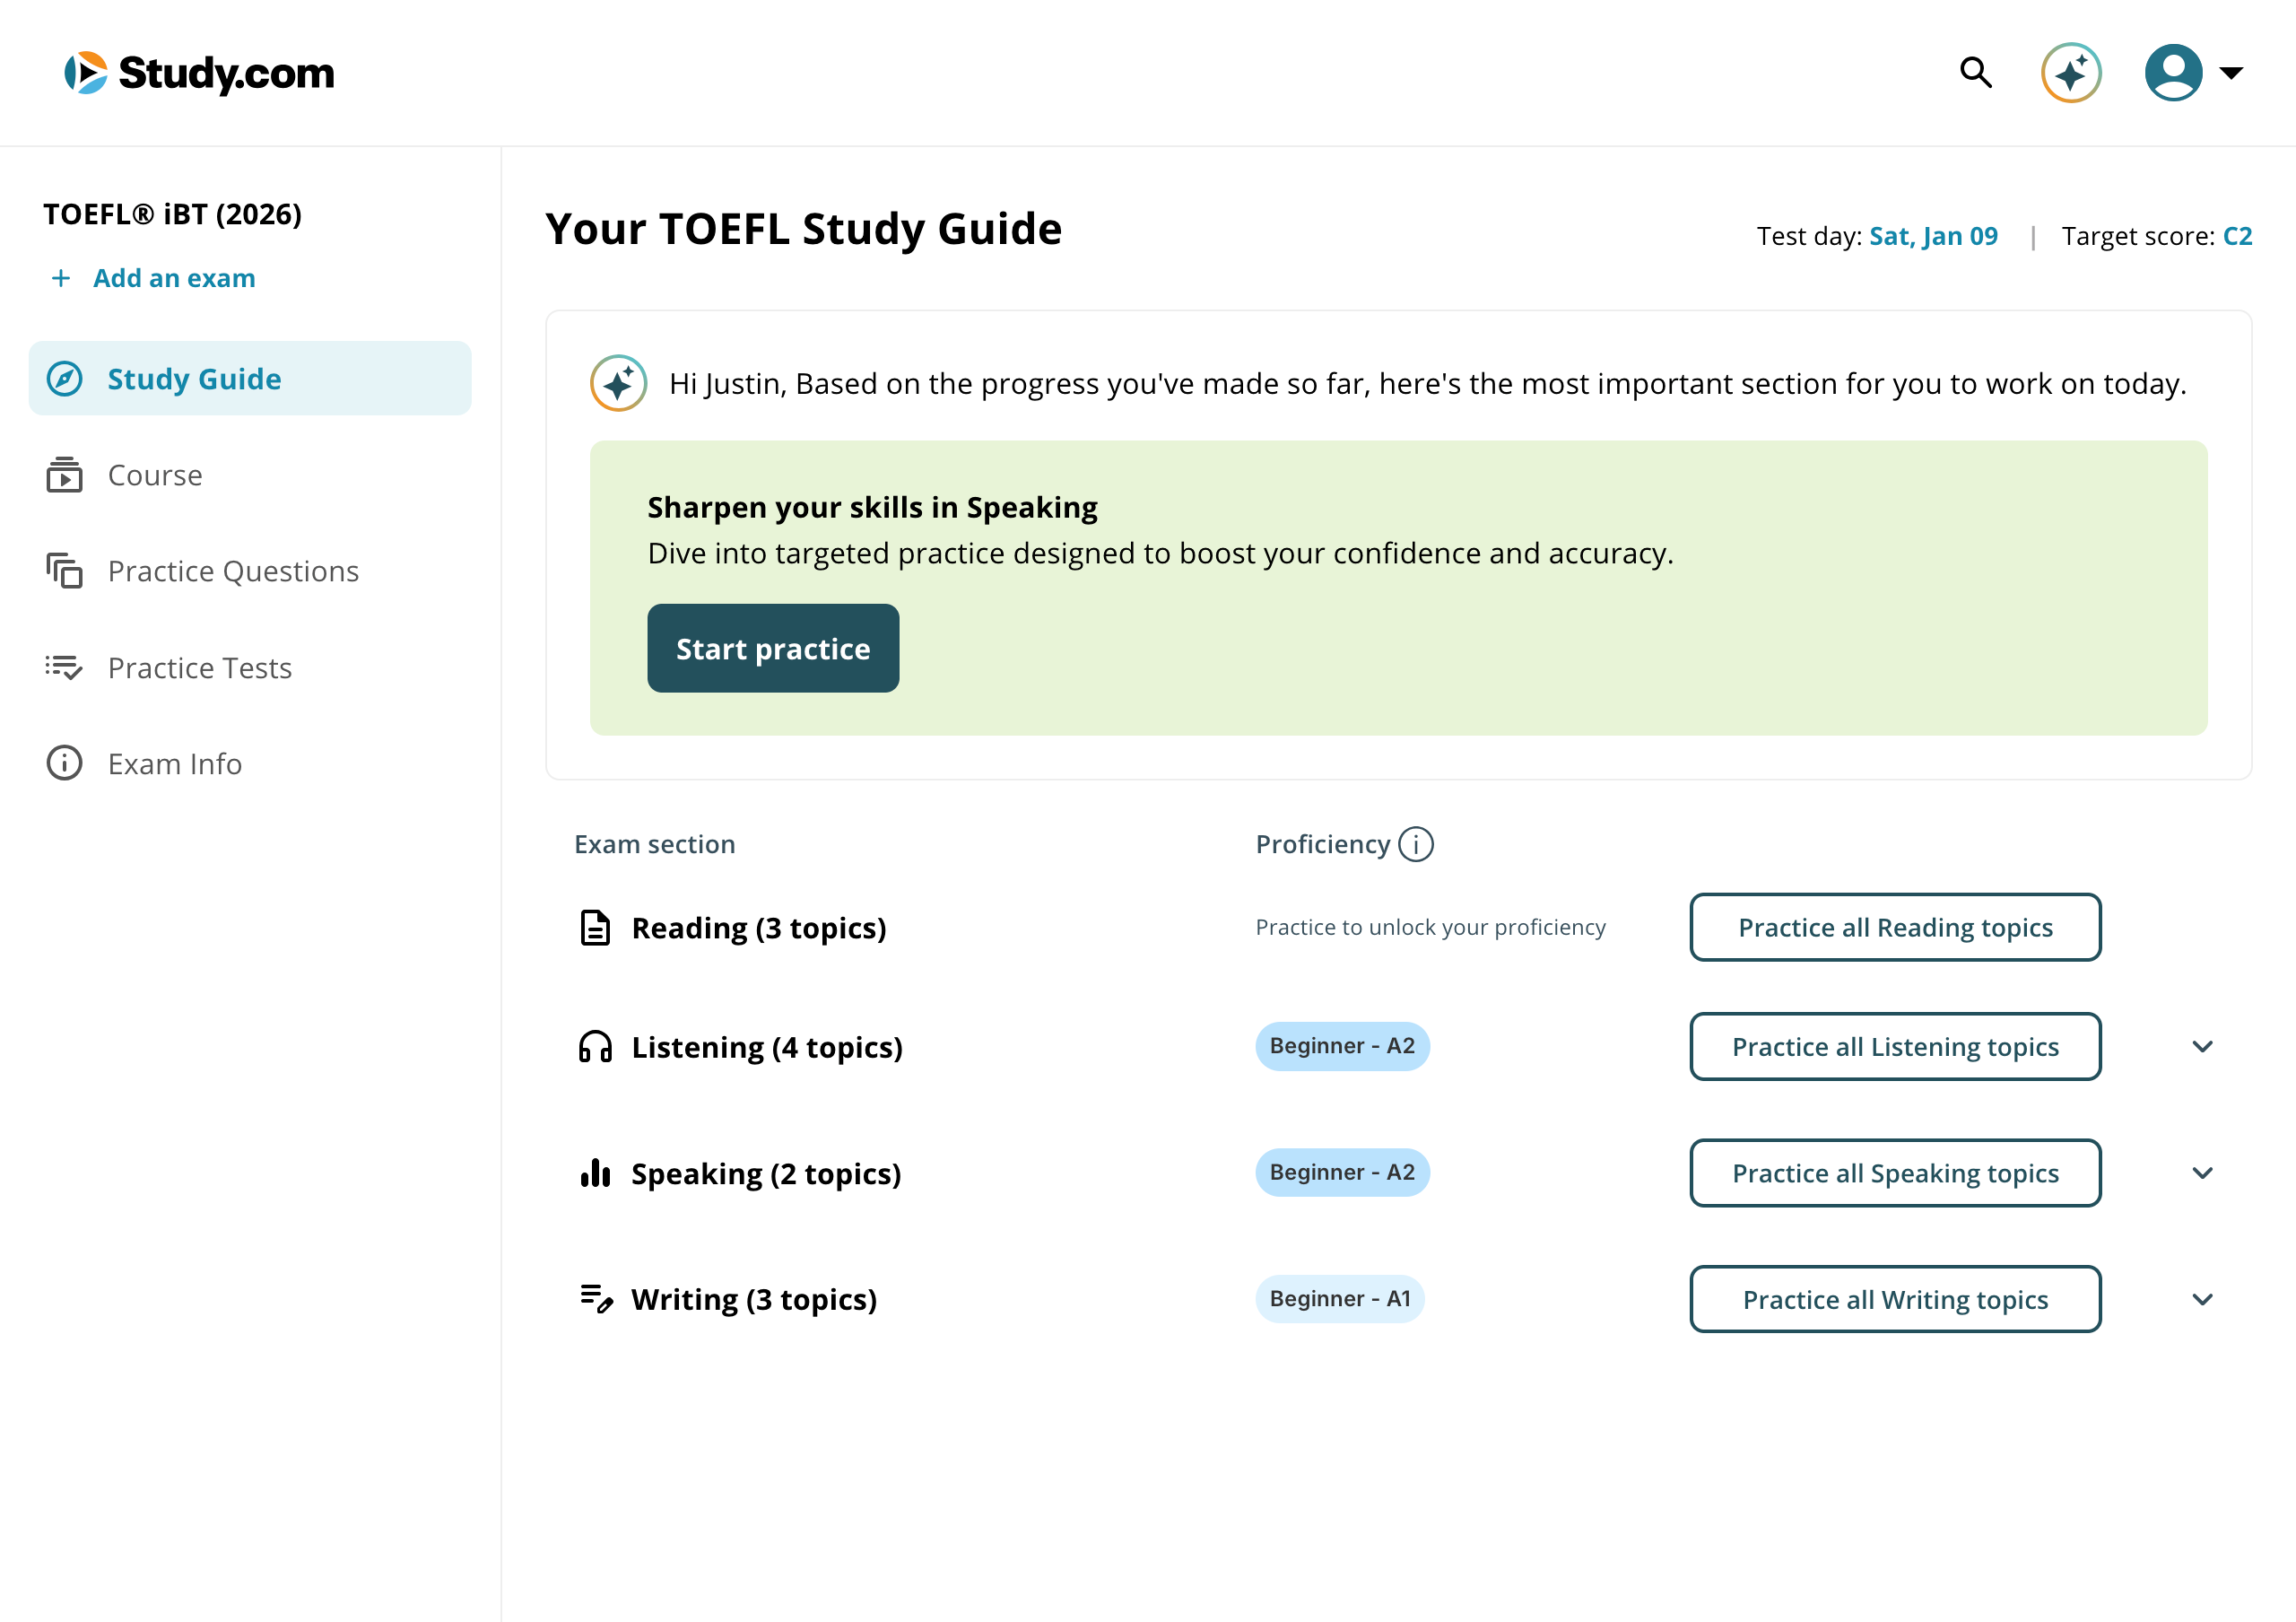Go to Study Guide menu item
This screenshot has width=2296, height=1622.
point(250,379)
